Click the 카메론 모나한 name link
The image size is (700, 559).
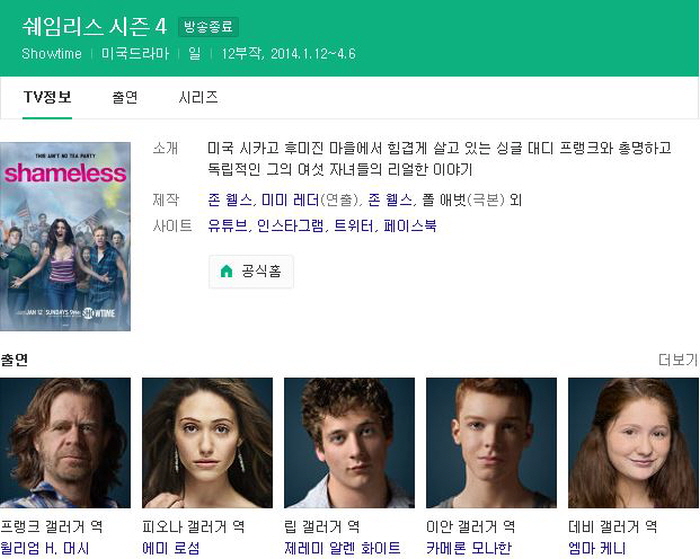pyautogui.click(x=468, y=548)
